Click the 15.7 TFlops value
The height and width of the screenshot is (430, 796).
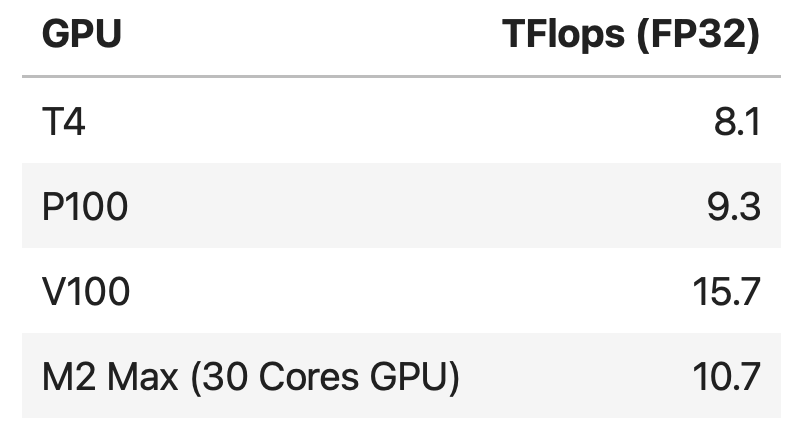tap(727, 292)
